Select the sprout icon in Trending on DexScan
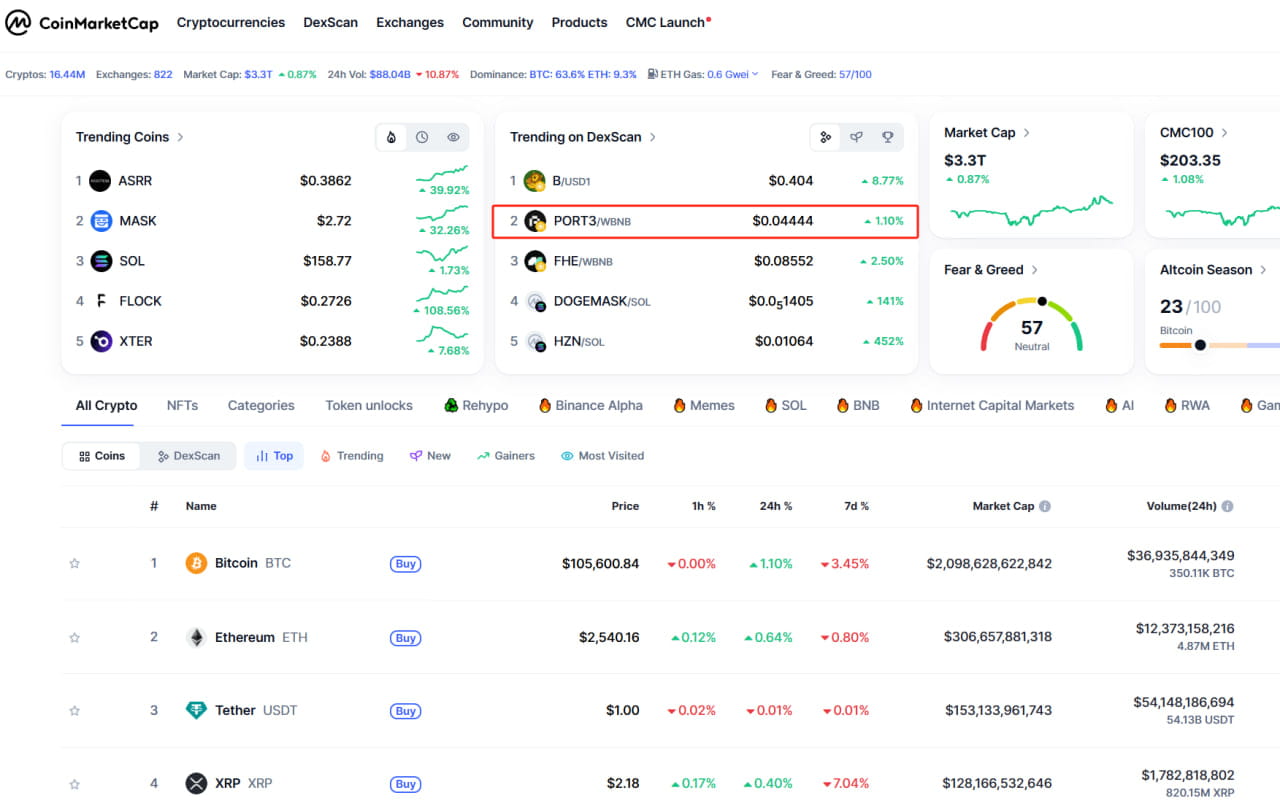This screenshot has height=809, width=1280. pyautogui.click(x=856, y=137)
